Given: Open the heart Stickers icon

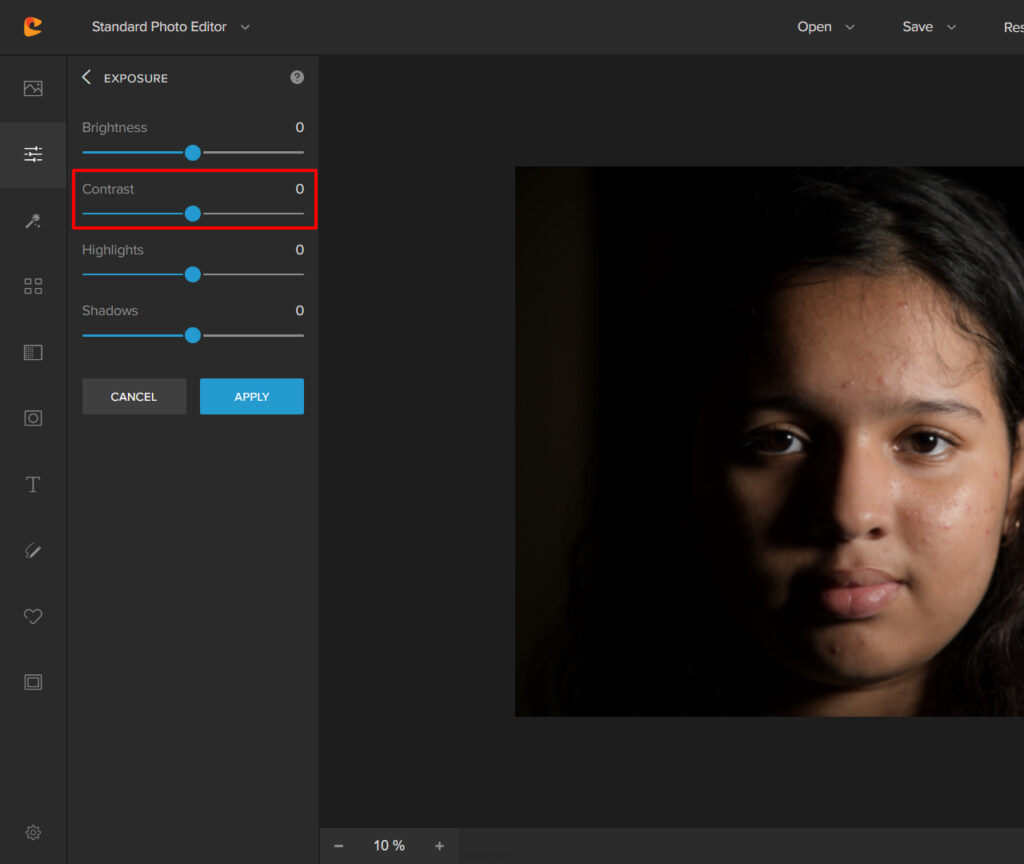Looking at the screenshot, I should click(x=33, y=617).
